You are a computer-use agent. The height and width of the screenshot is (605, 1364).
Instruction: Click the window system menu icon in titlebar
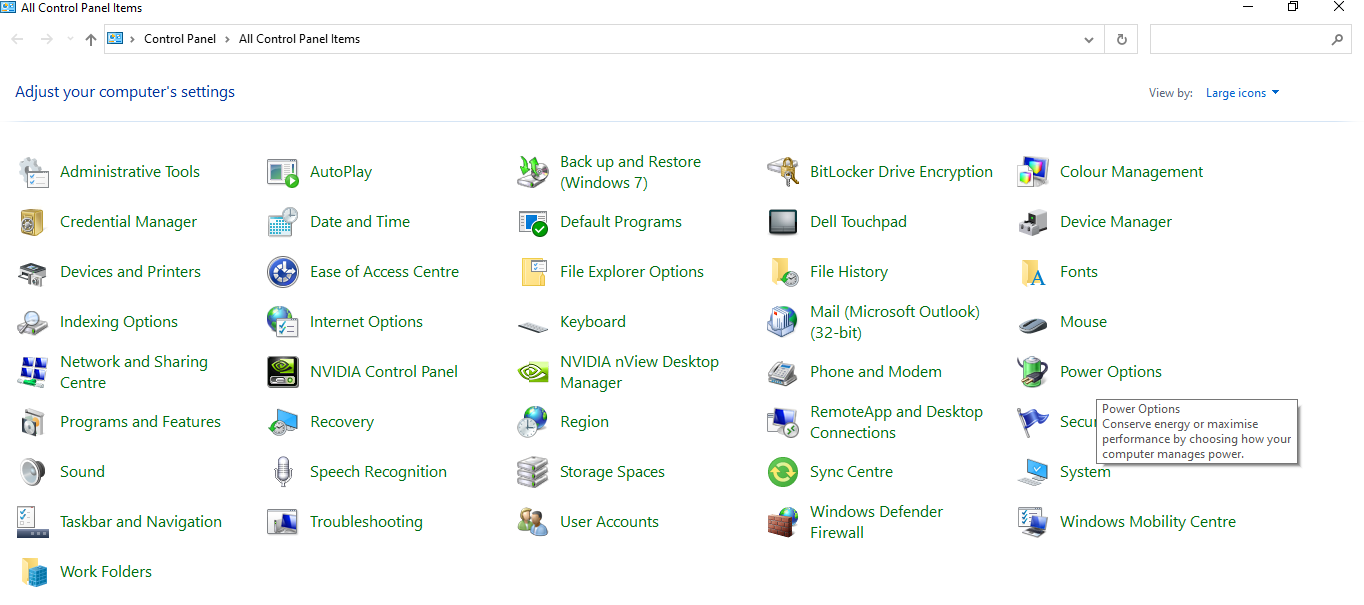pos(9,7)
